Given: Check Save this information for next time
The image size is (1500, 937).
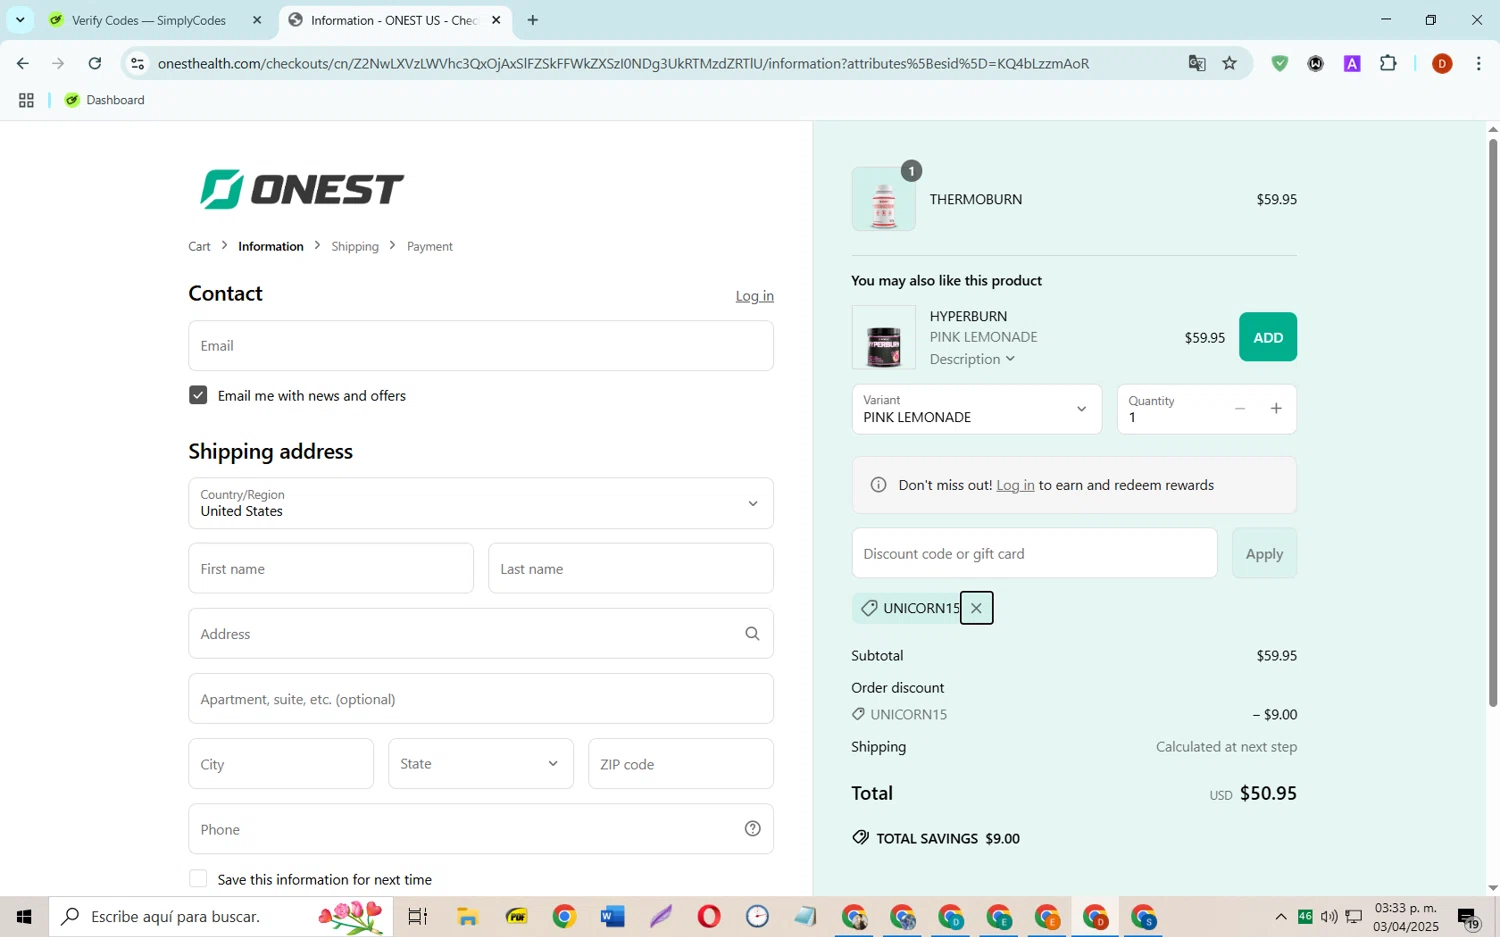Looking at the screenshot, I should click(198, 879).
